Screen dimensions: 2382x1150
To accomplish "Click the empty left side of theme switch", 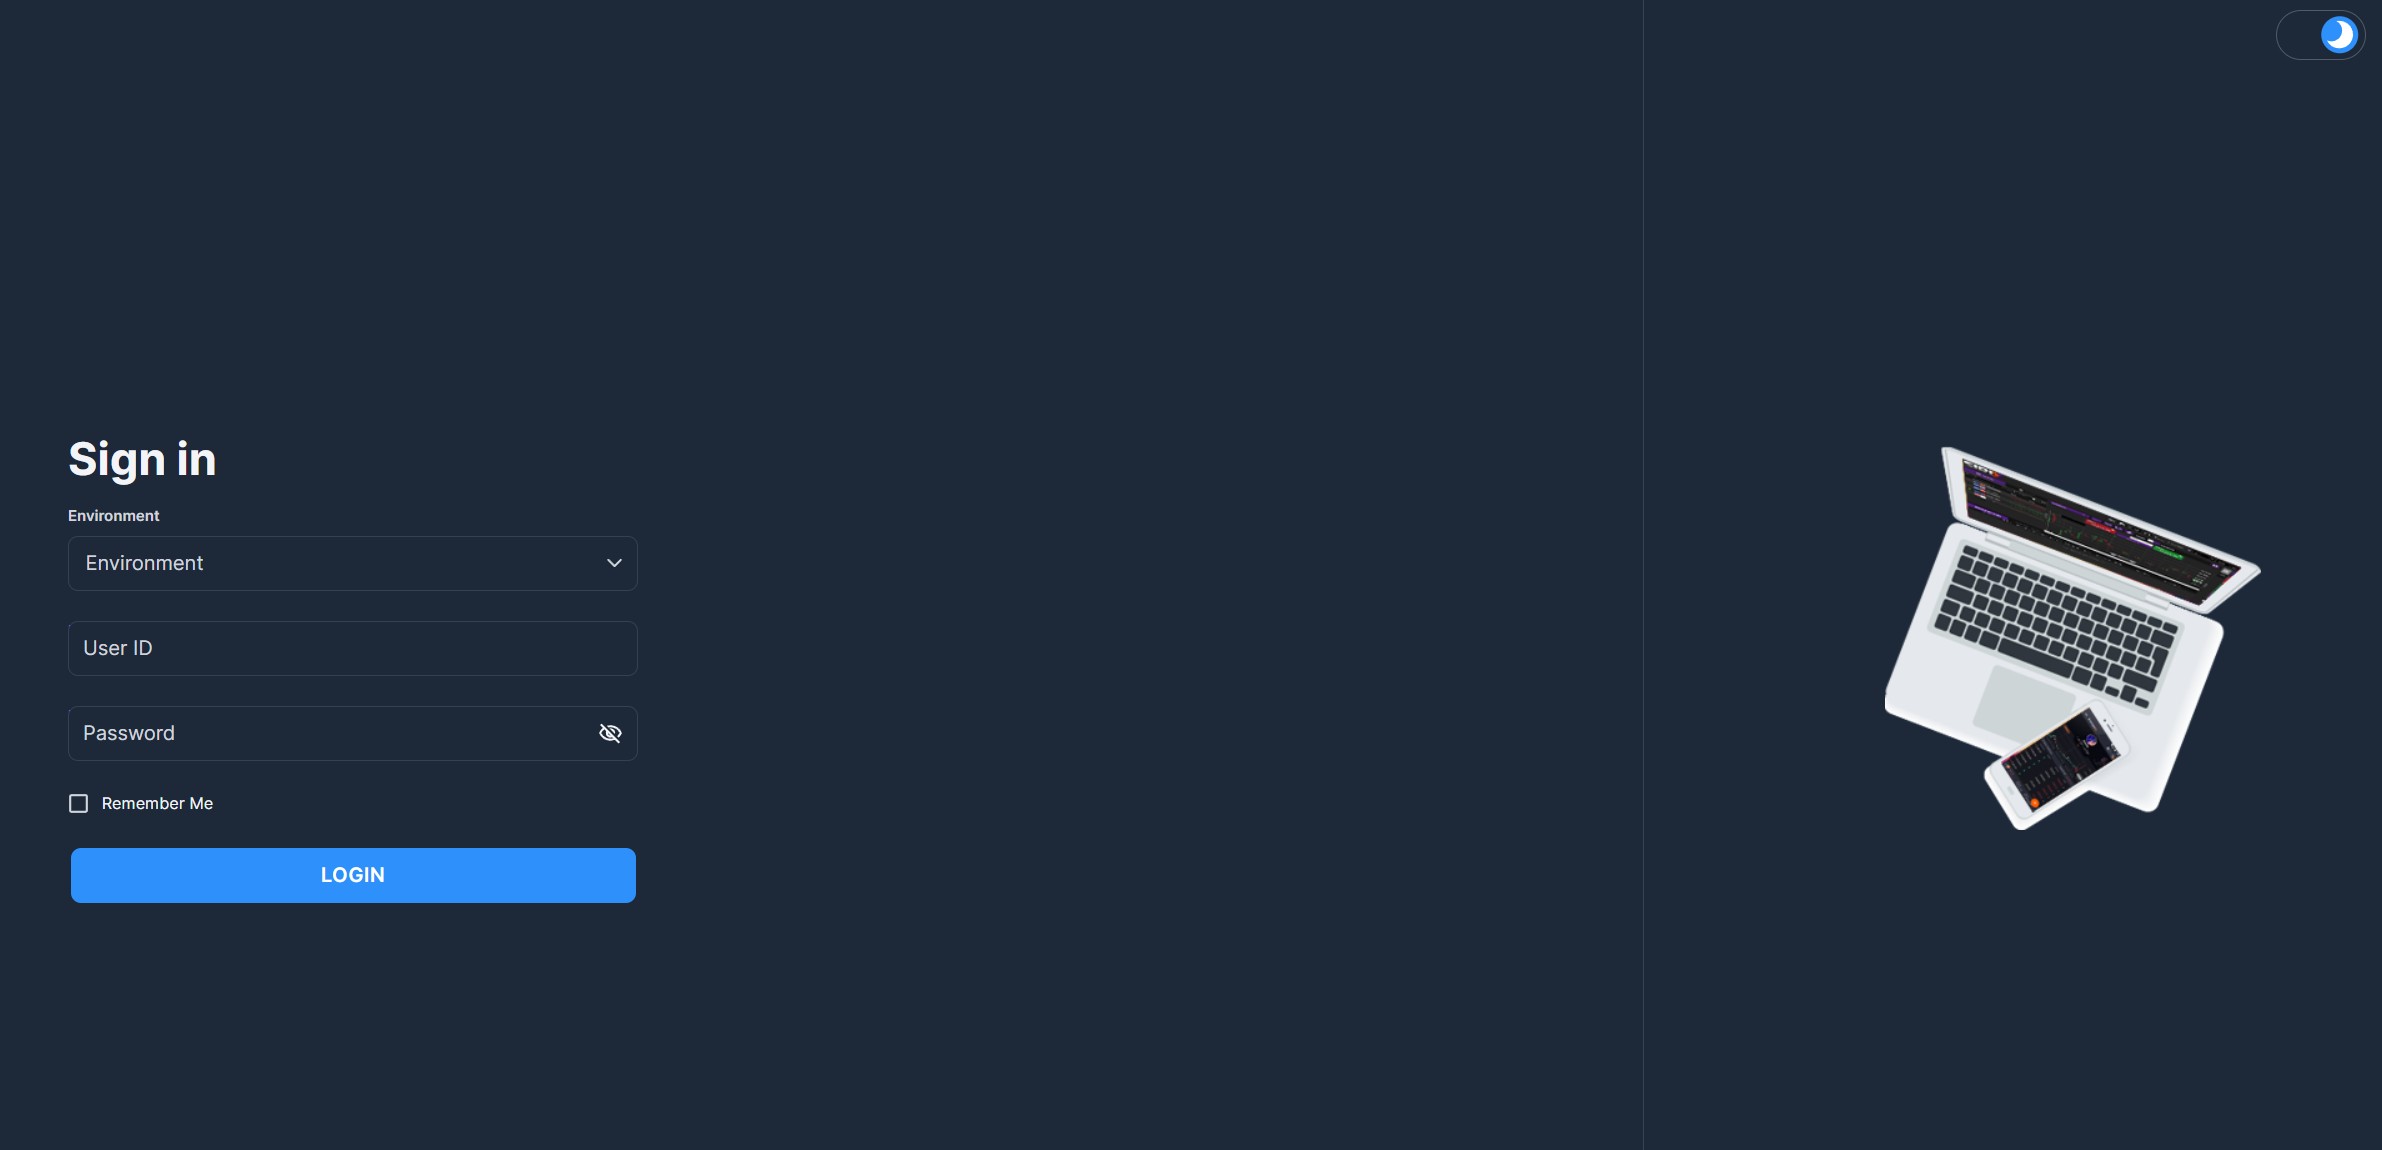I will point(2298,35).
